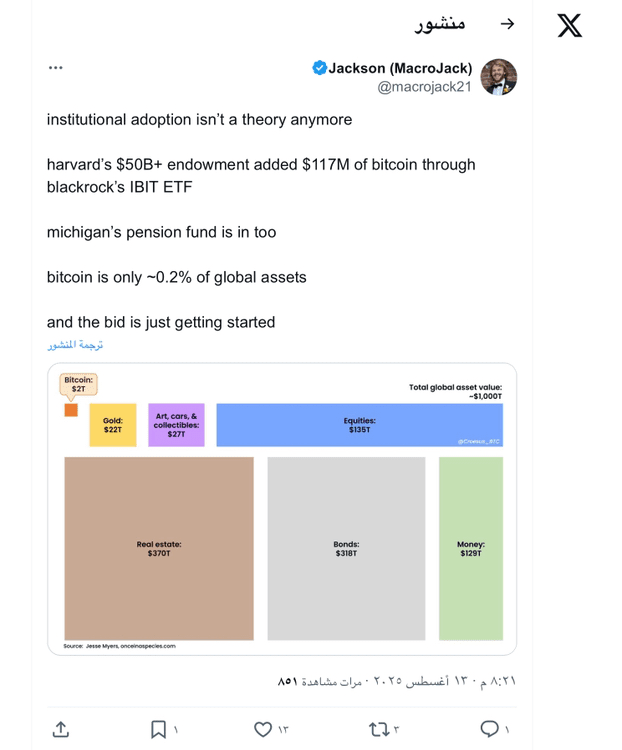Open the @macrojack21 handle link
The width and height of the screenshot is (622, 750).
tap(424, 87)
